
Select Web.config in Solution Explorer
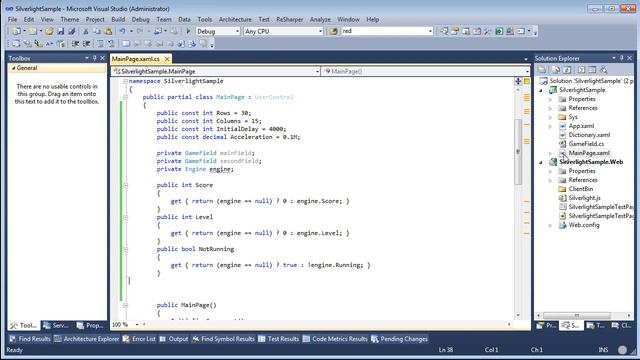pyautogui.click(x=584, y=225)
